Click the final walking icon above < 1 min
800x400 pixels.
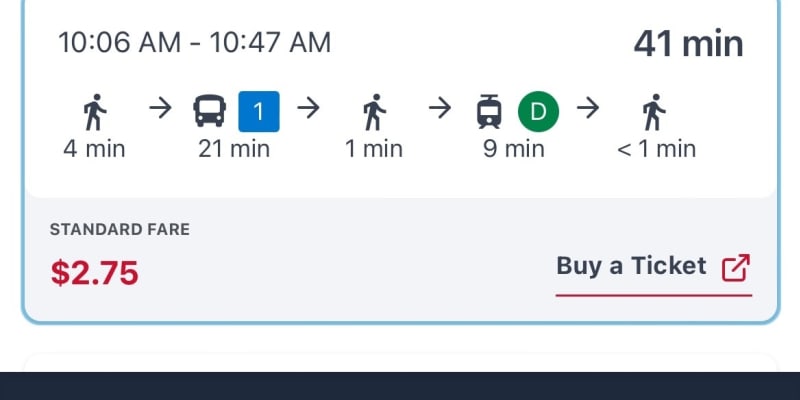[655, 112]
